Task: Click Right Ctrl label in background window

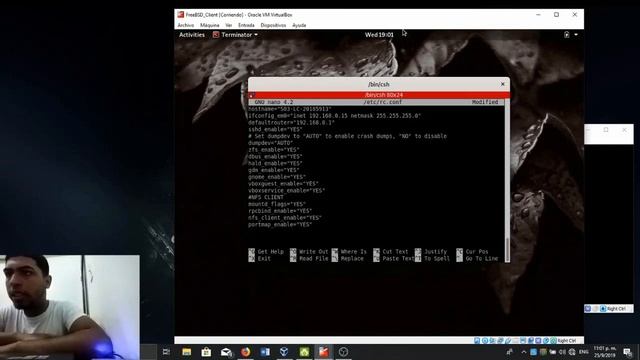Action: coord(616,309)
